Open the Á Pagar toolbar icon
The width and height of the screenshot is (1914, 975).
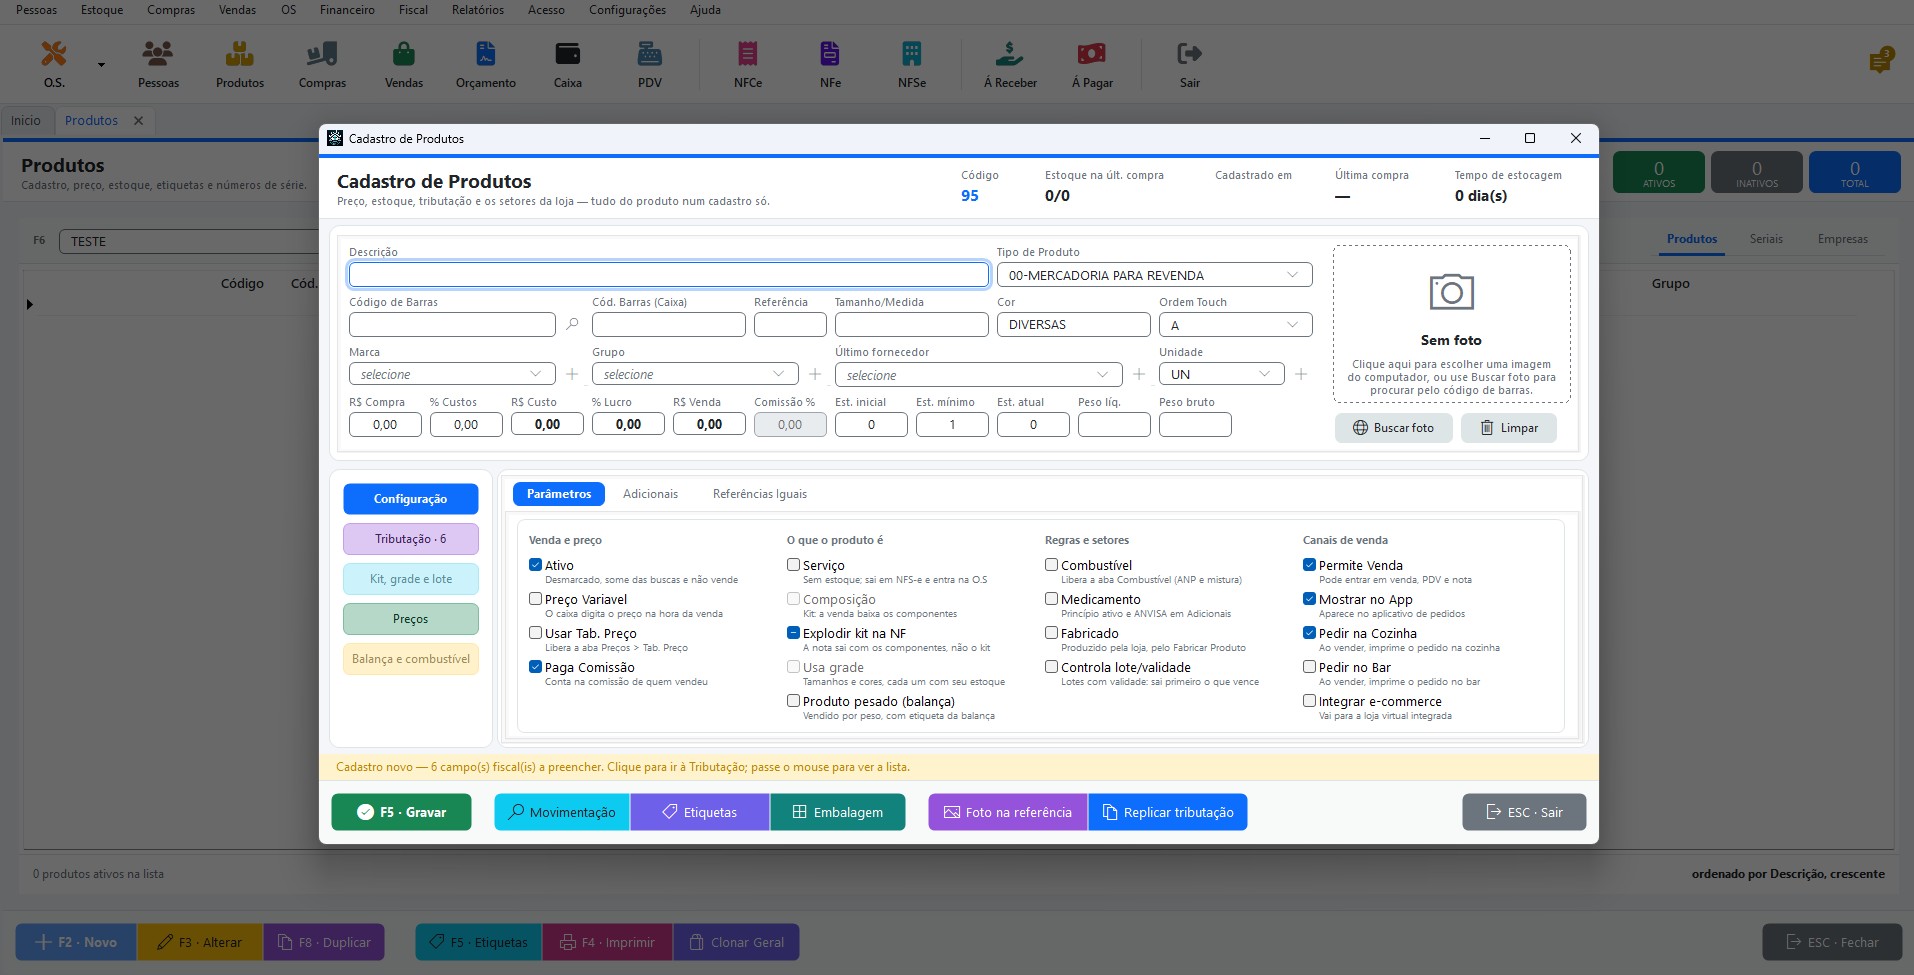coord(1092,64)
